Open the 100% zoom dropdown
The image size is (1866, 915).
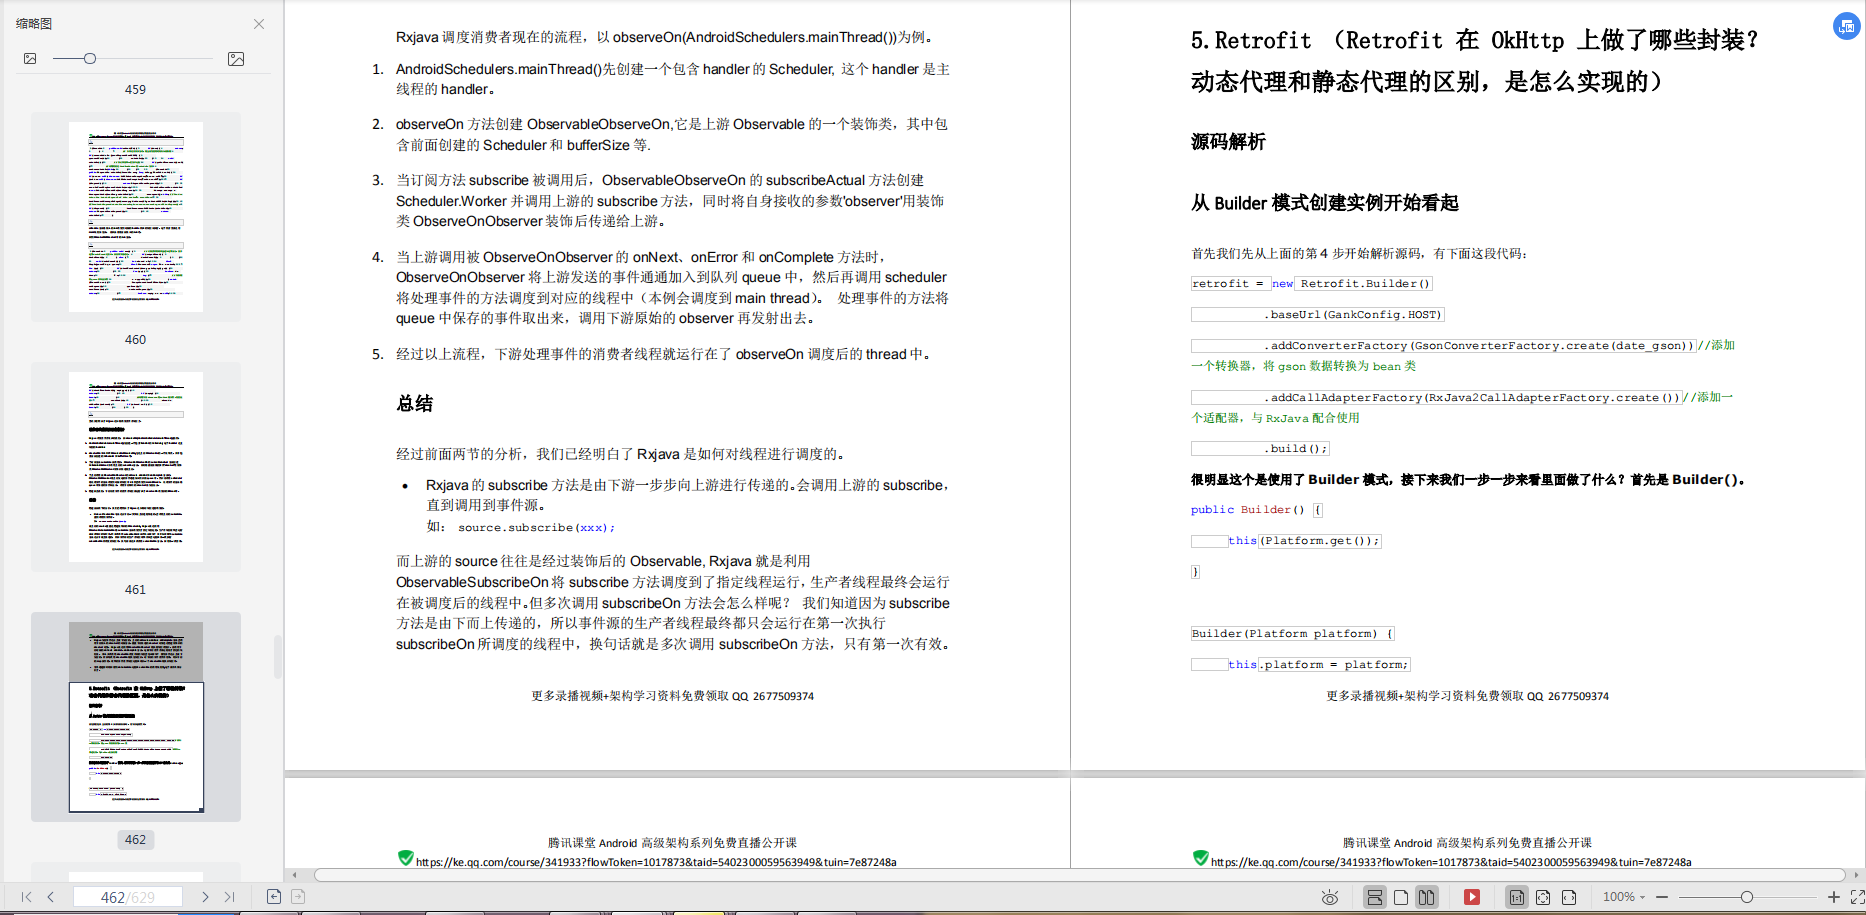point(1624,897)
